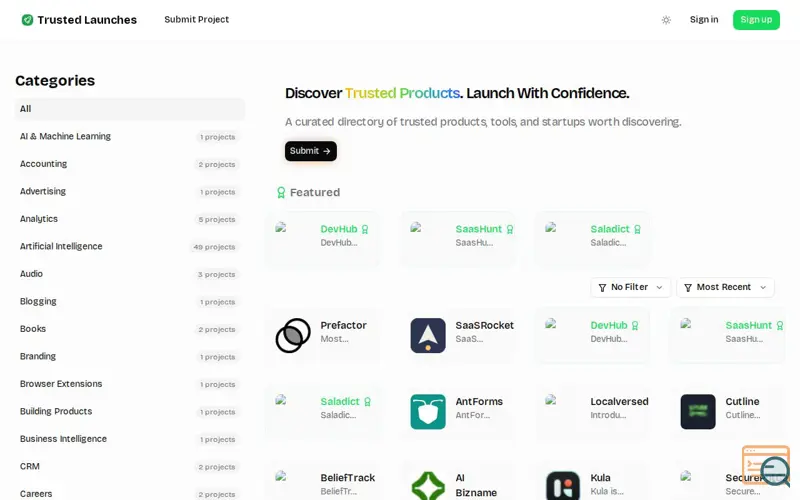Click the 3 projects count badge

[217, 274]
